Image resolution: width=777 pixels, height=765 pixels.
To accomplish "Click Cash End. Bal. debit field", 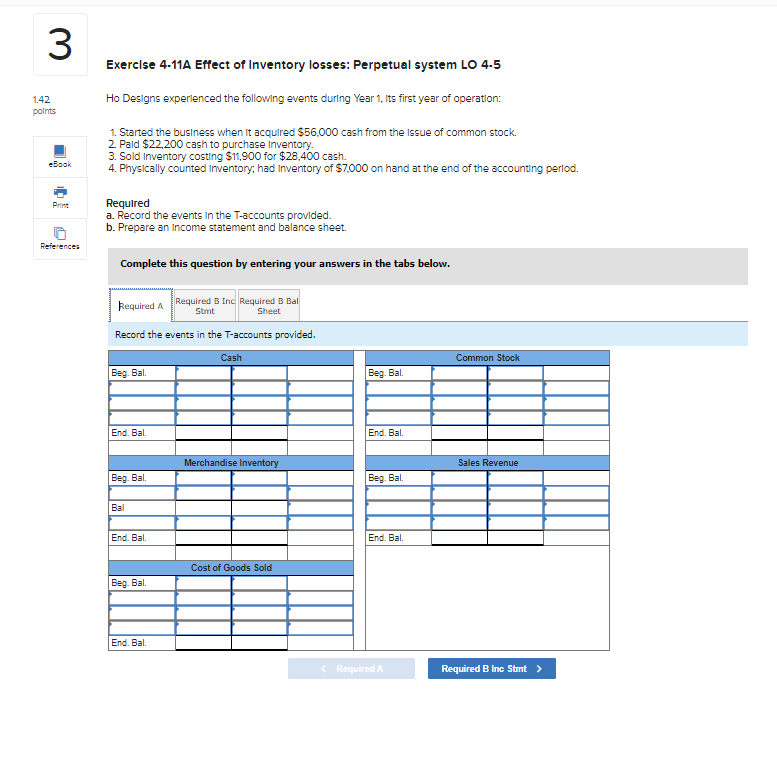I will [203, 433].
